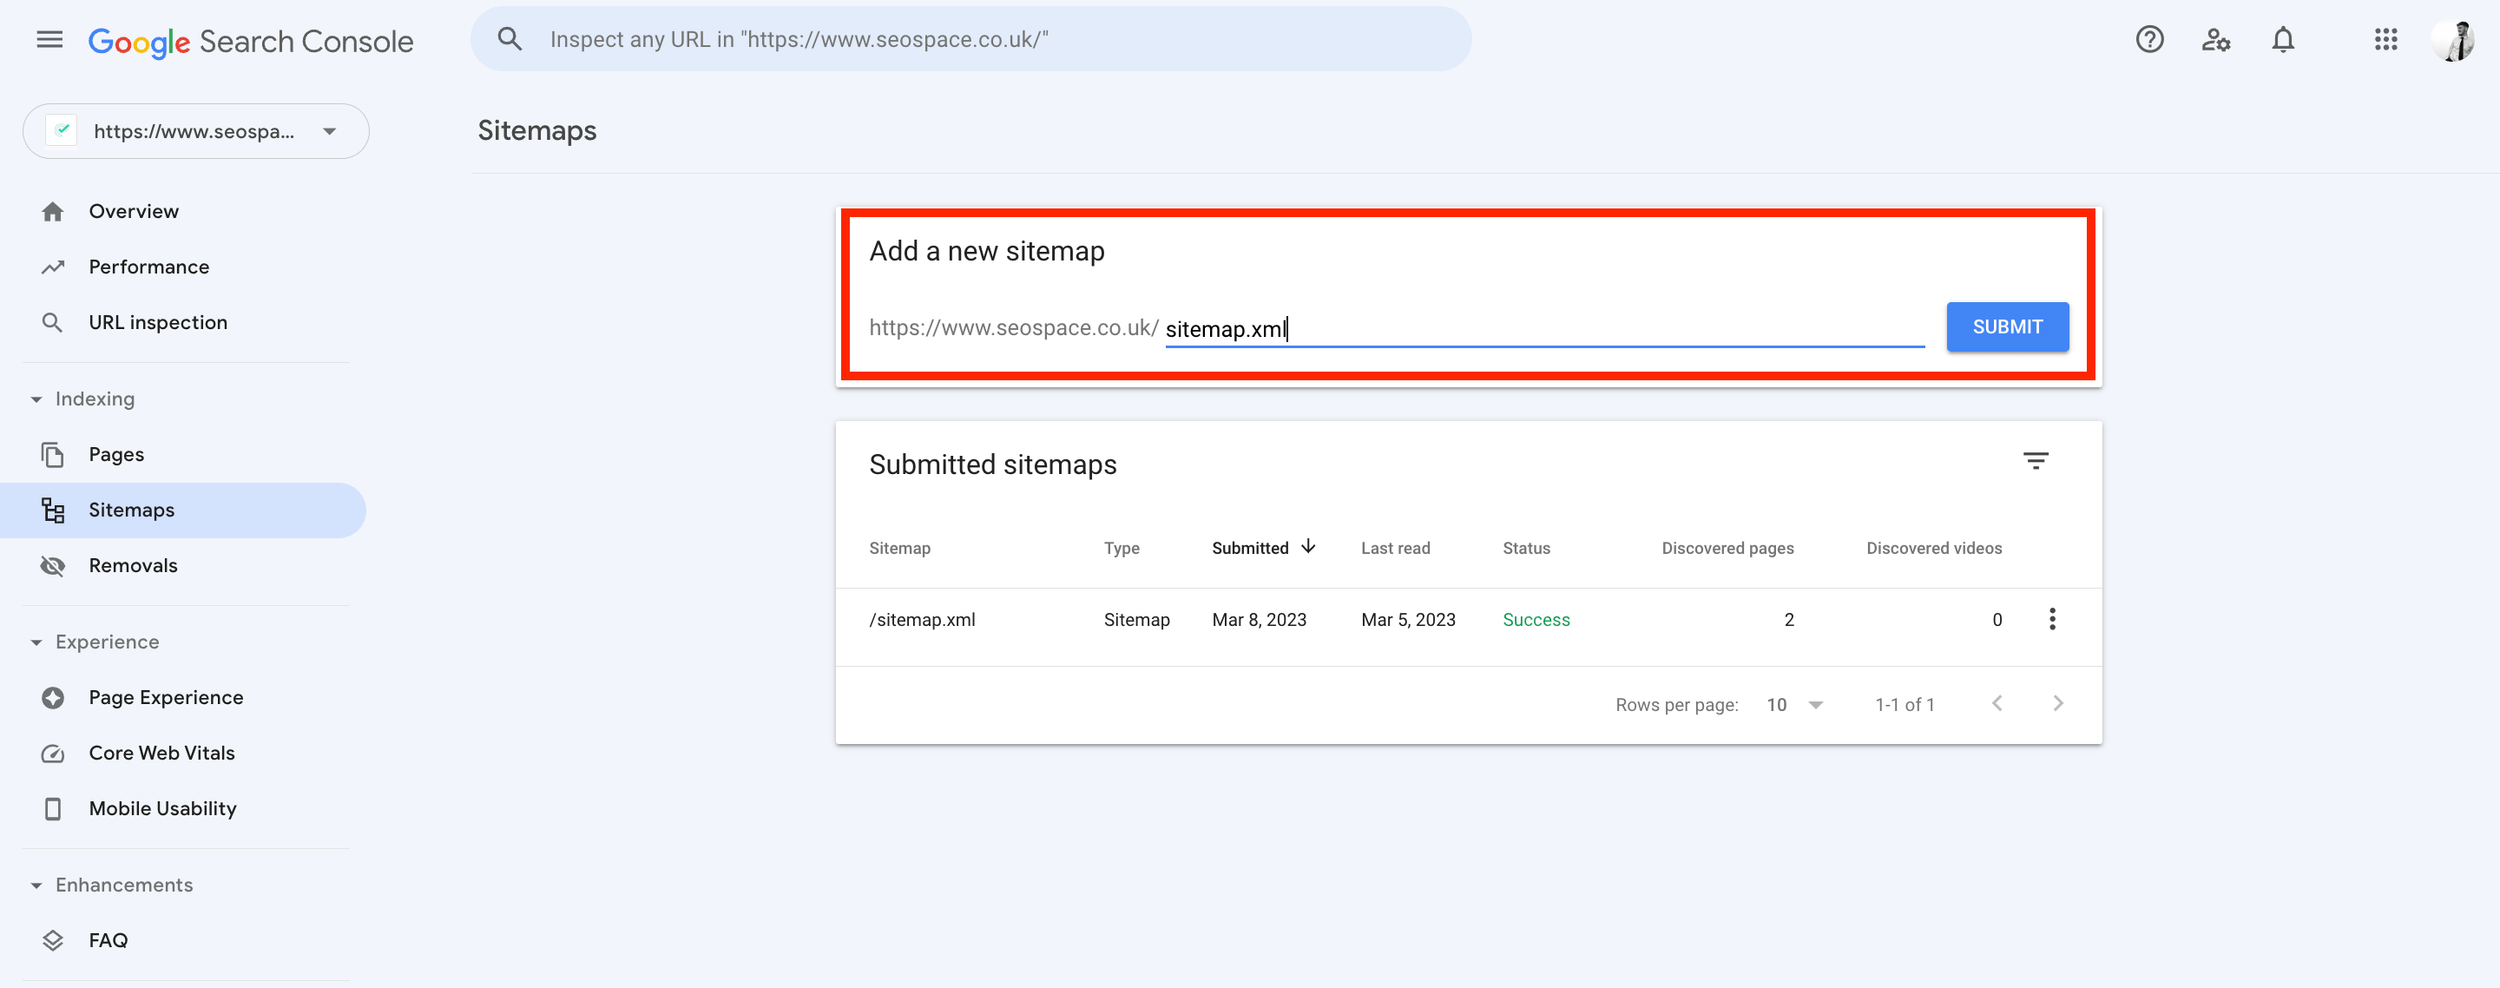The image size is (2500, 988).
Task: Sort by Submitted column header
Action: [1250, 548]
